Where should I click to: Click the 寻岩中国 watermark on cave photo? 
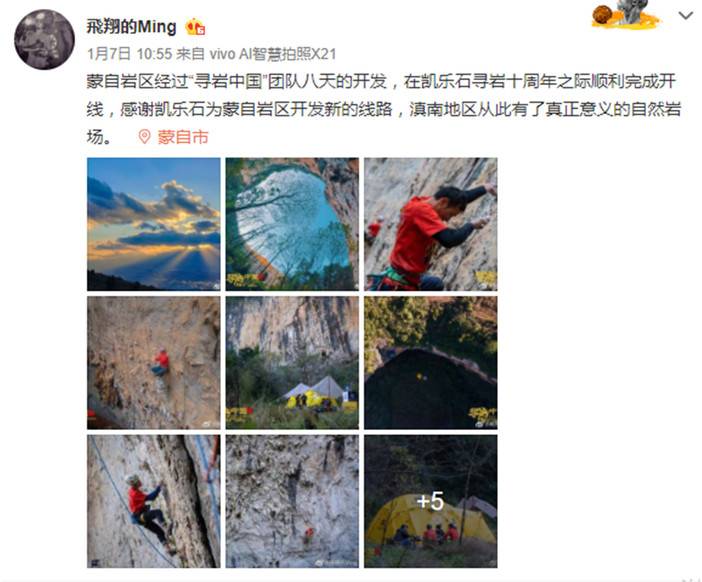(x=245, y=280)
